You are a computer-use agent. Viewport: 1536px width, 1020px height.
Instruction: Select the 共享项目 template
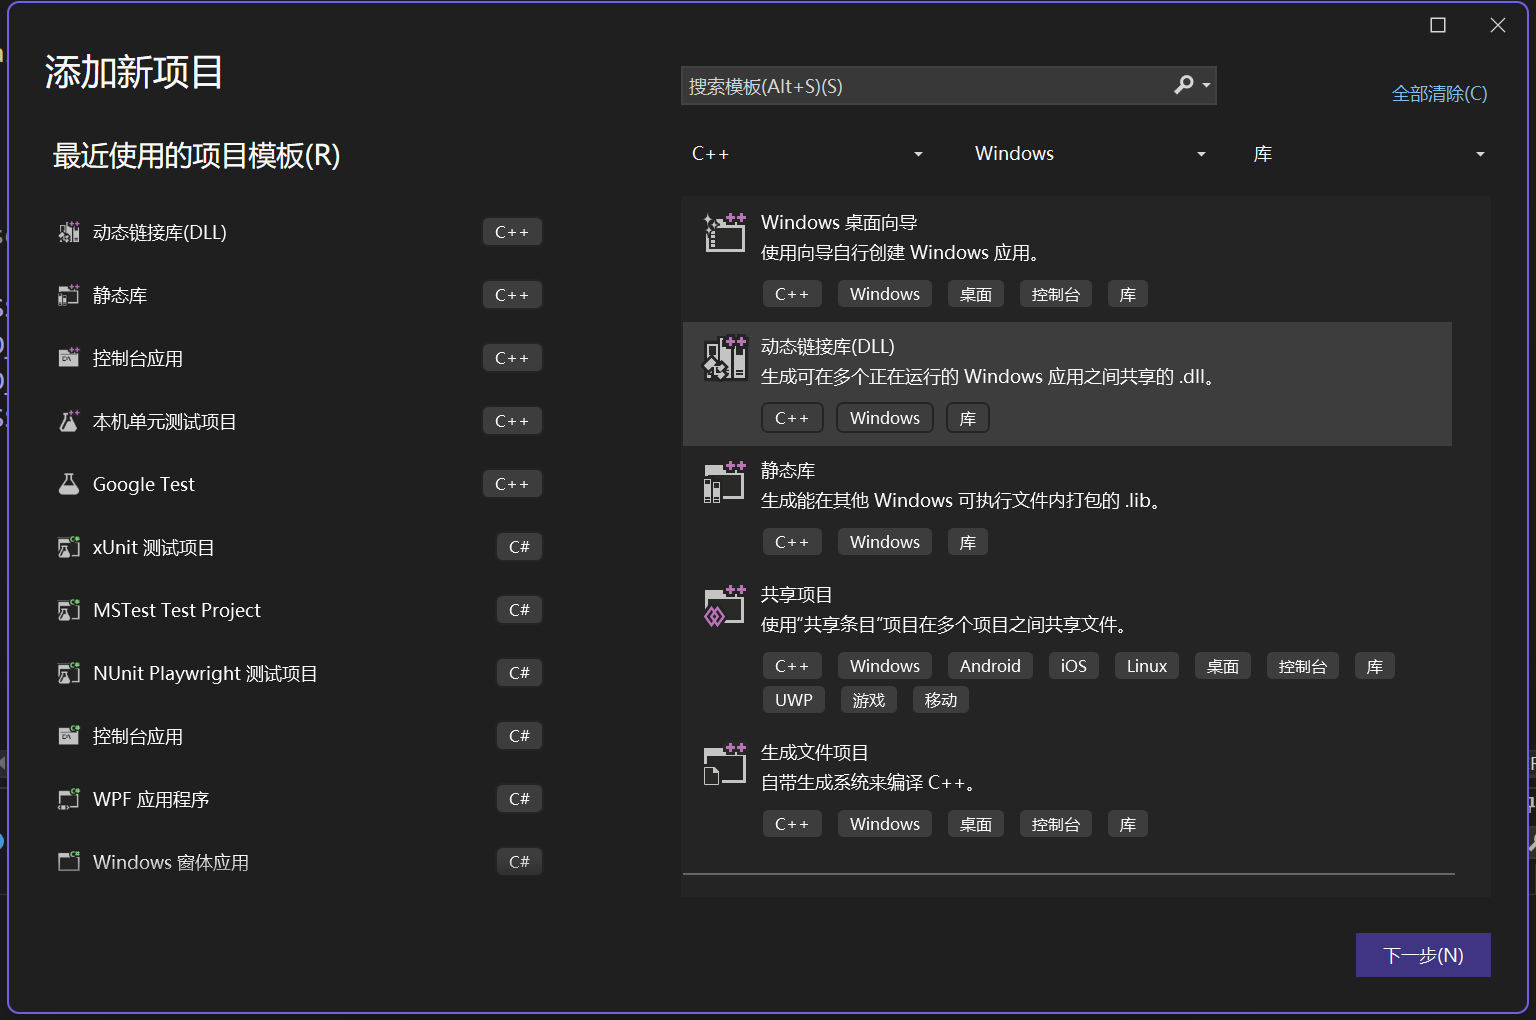(1067, 649)
